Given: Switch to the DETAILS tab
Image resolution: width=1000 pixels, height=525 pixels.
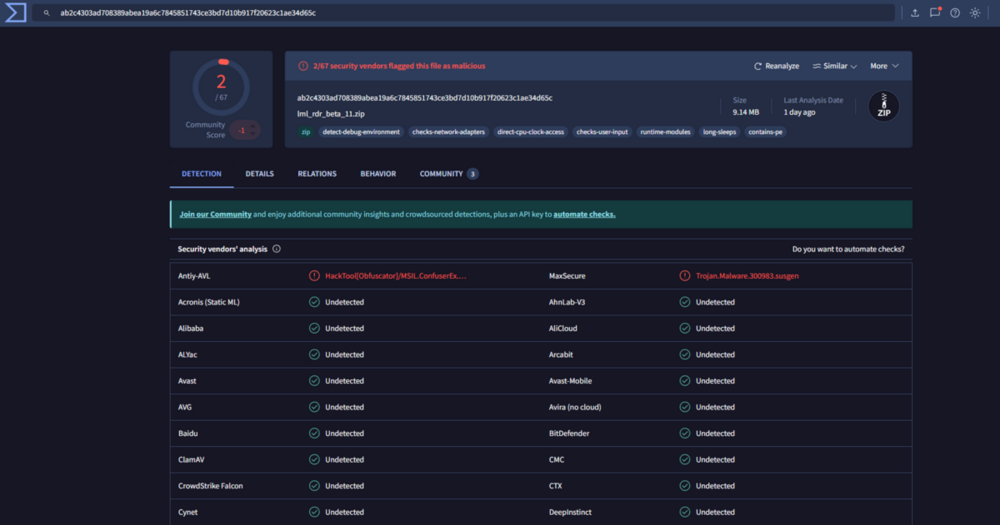Looking at the screenshot, I should (x=260, y=174).
